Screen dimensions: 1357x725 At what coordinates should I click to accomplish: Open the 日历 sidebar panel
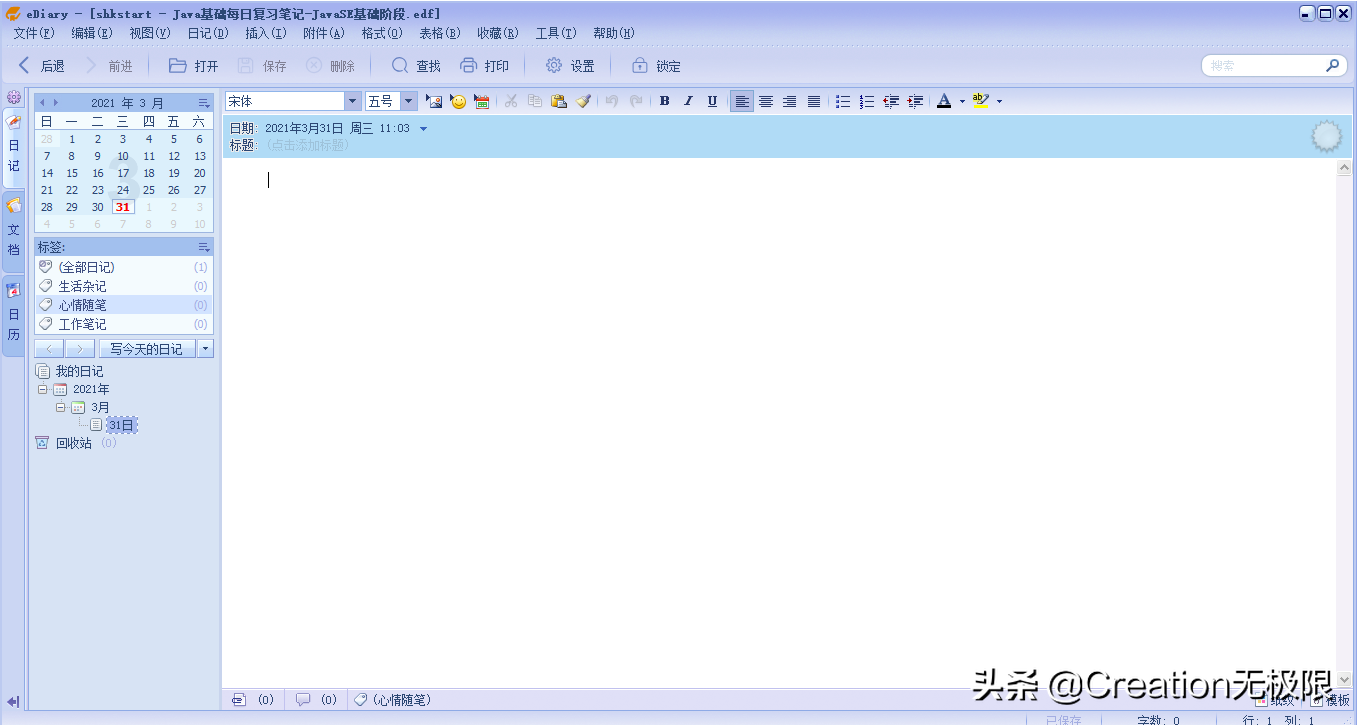(x=13, y=305)
